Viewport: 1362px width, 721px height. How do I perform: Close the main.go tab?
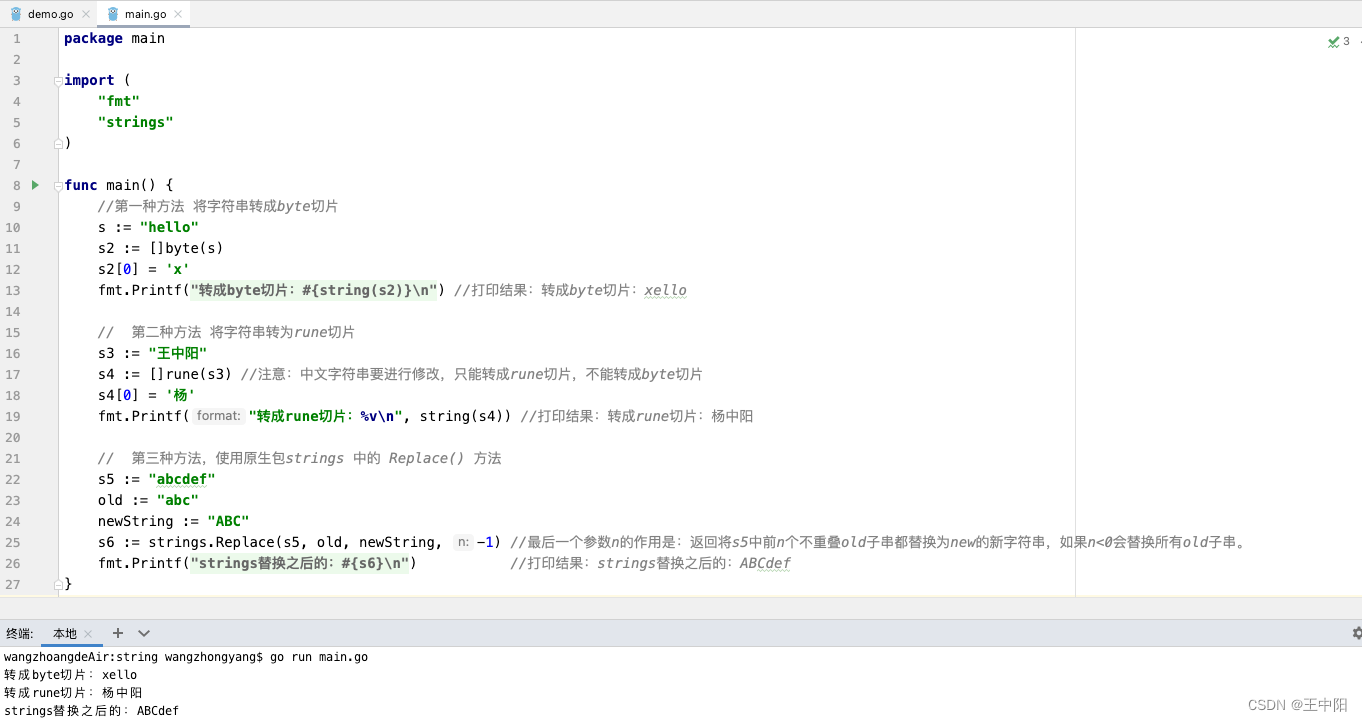pyautogui.click(x=179, y=14)
